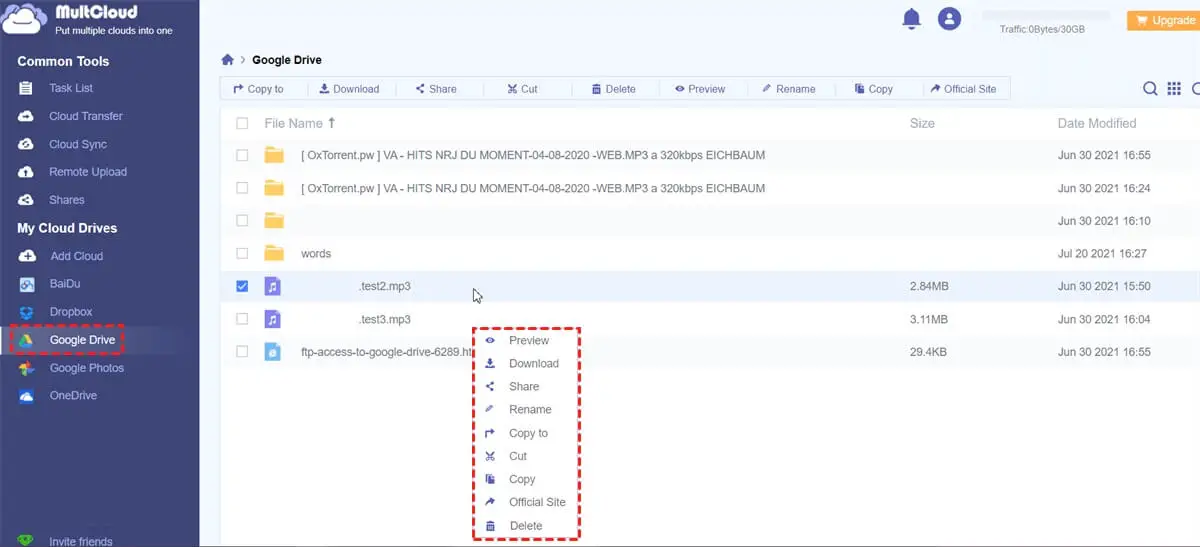1200x547 pixels.
Task: Sort by Date Modified column header
Action: pos(1097,123)
